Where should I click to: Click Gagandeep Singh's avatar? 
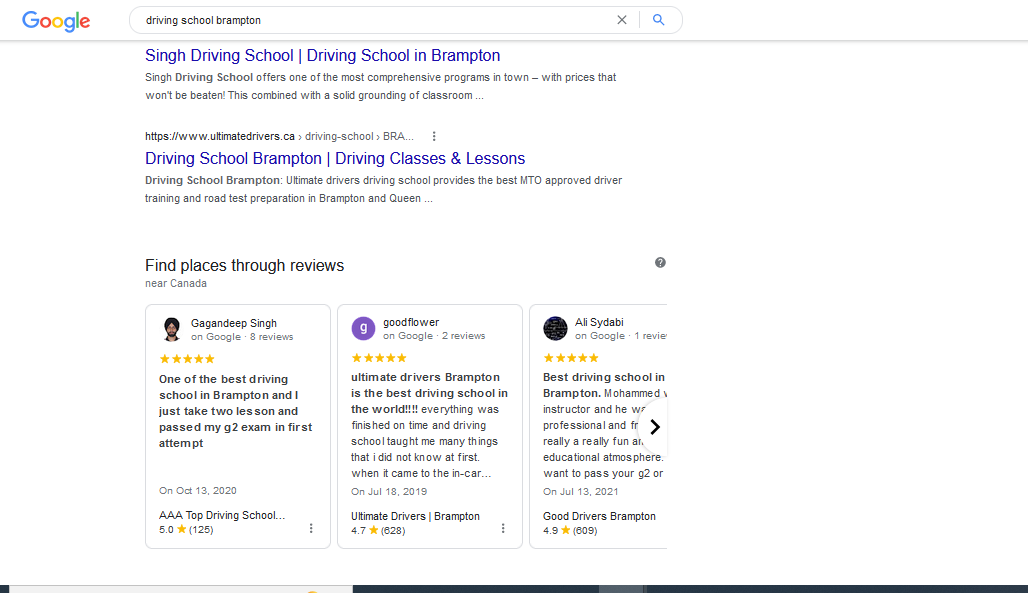click(x=172, y=329)
